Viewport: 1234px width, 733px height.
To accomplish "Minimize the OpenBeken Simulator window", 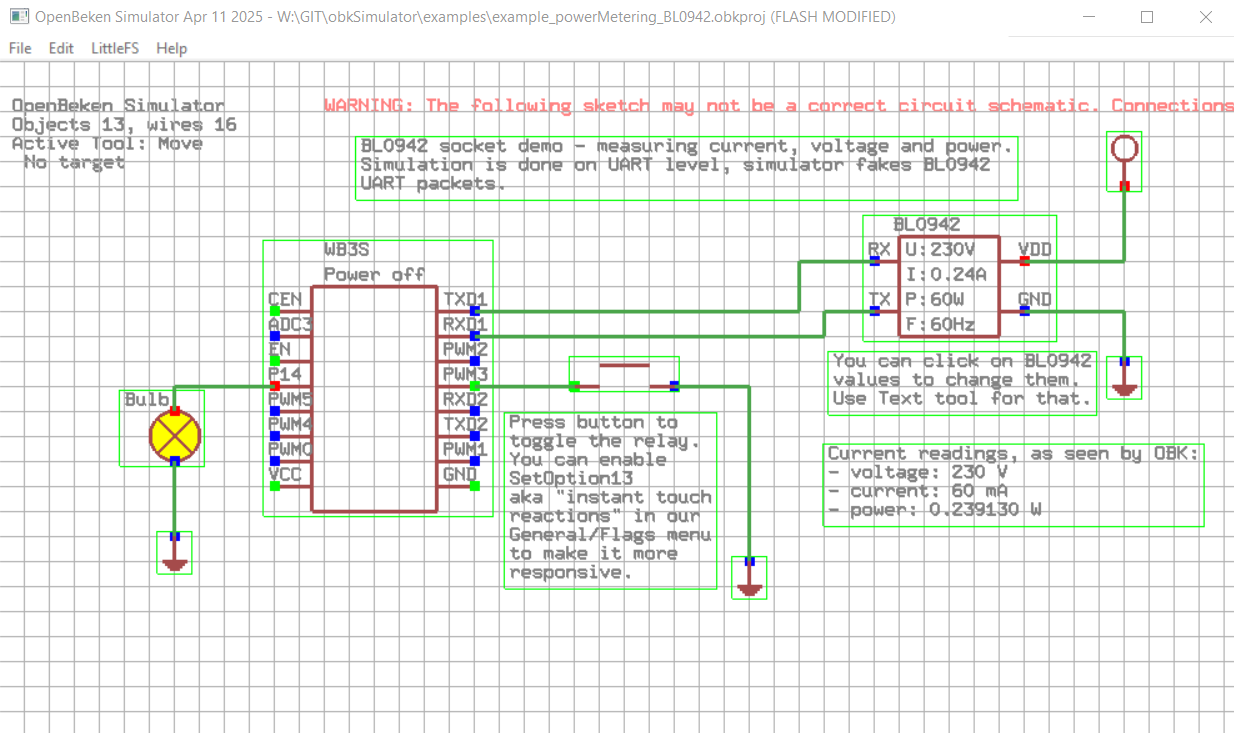I will 1091,17.
